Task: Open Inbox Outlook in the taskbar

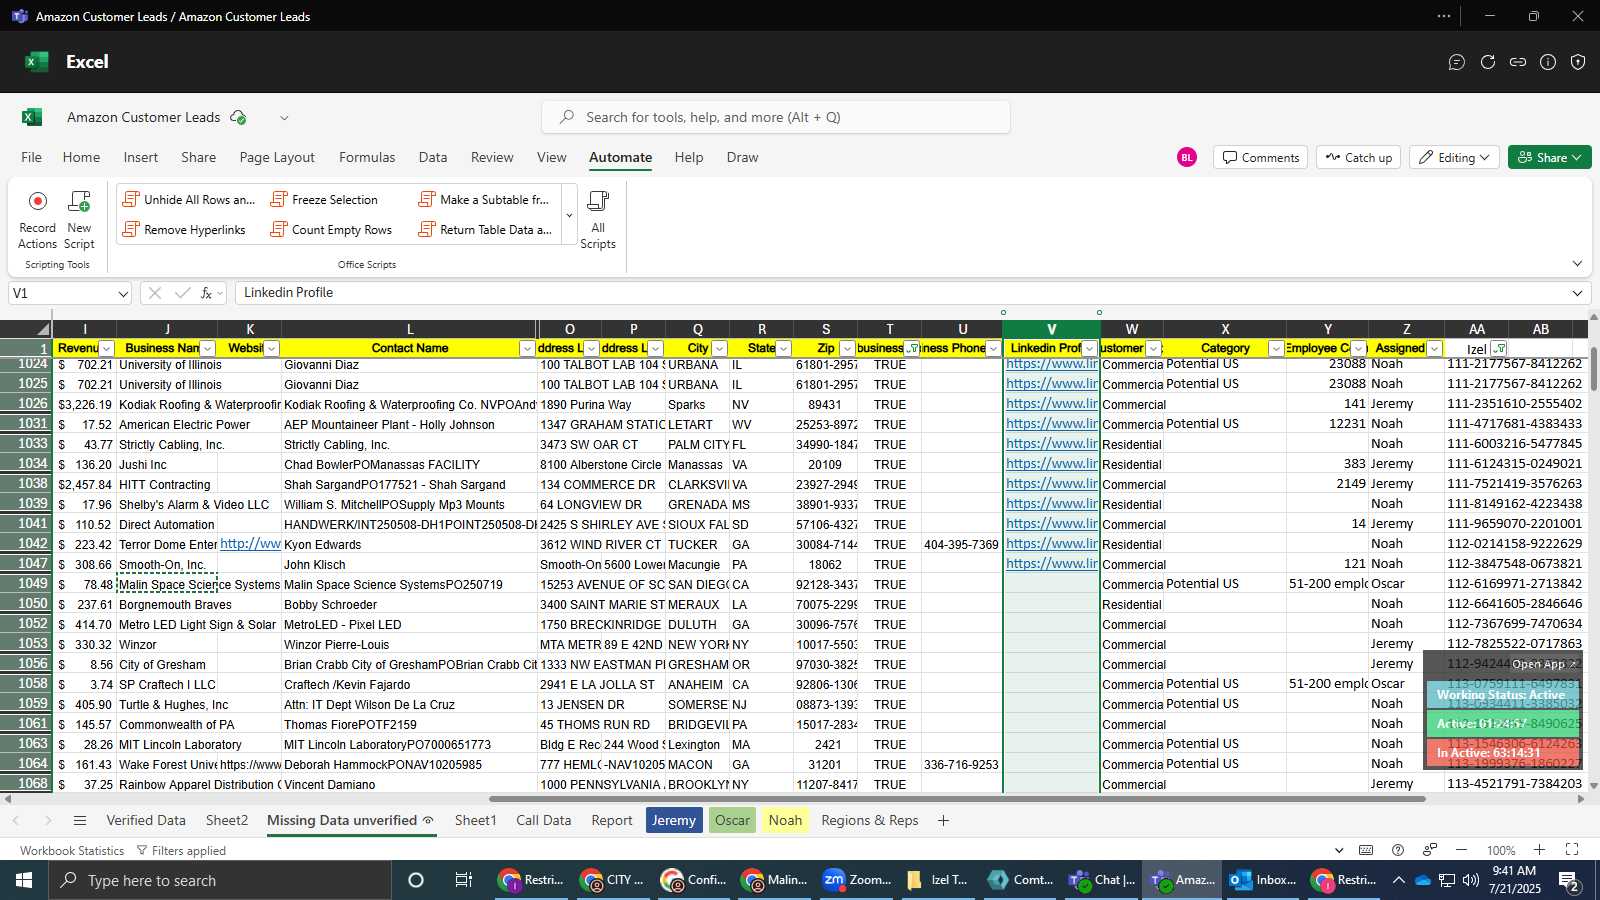Action: click(x=1263, y=880)
